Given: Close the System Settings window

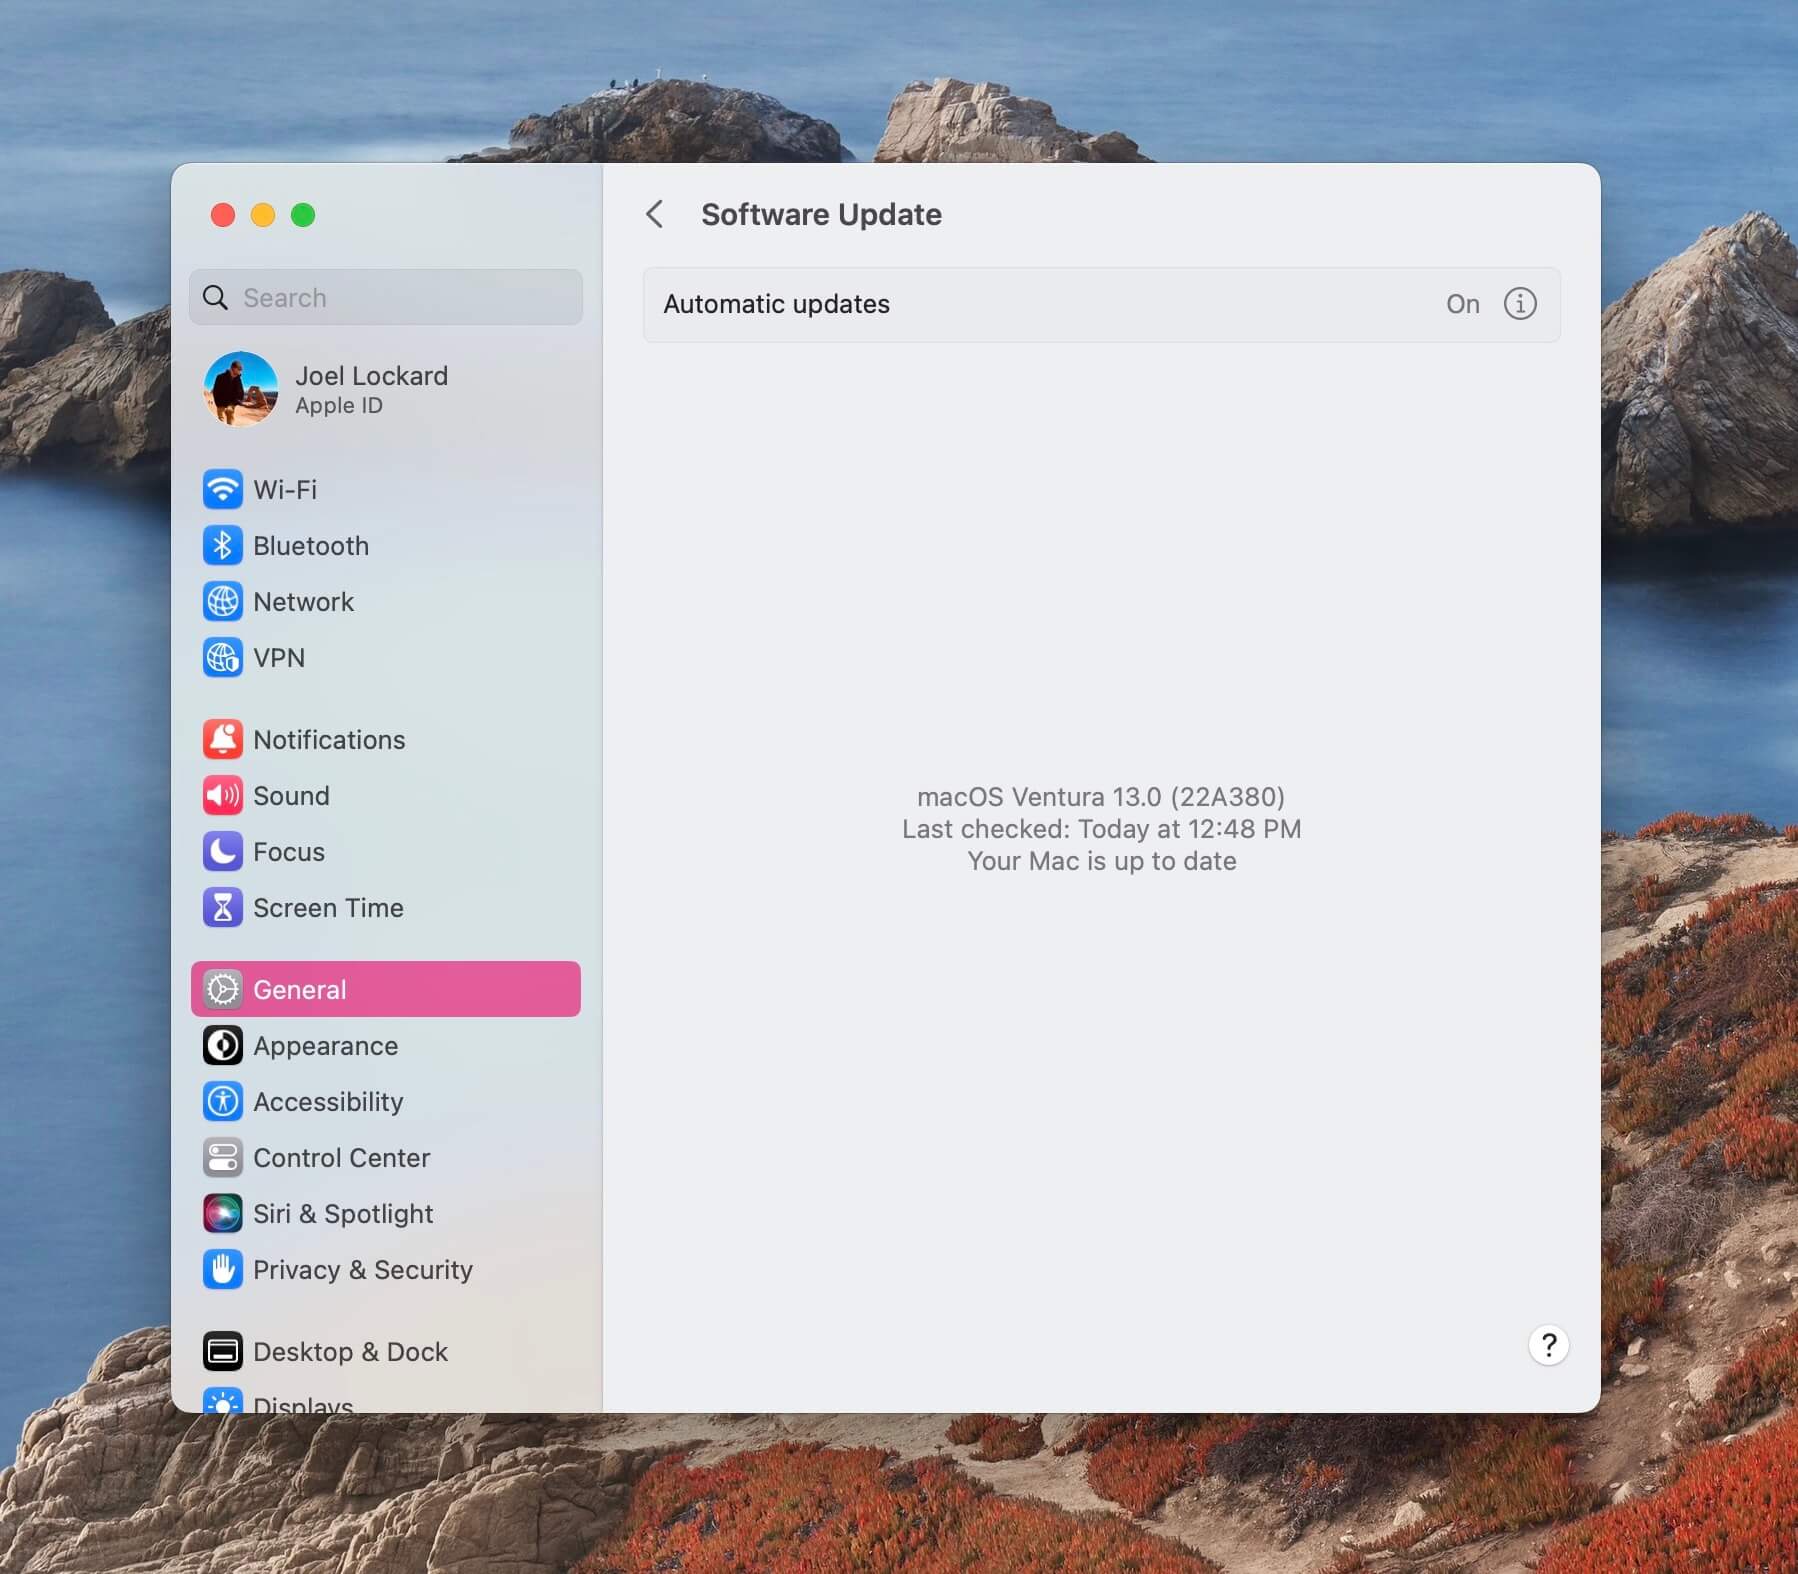Looking at the screenshot, I should [x=222, y=214].
